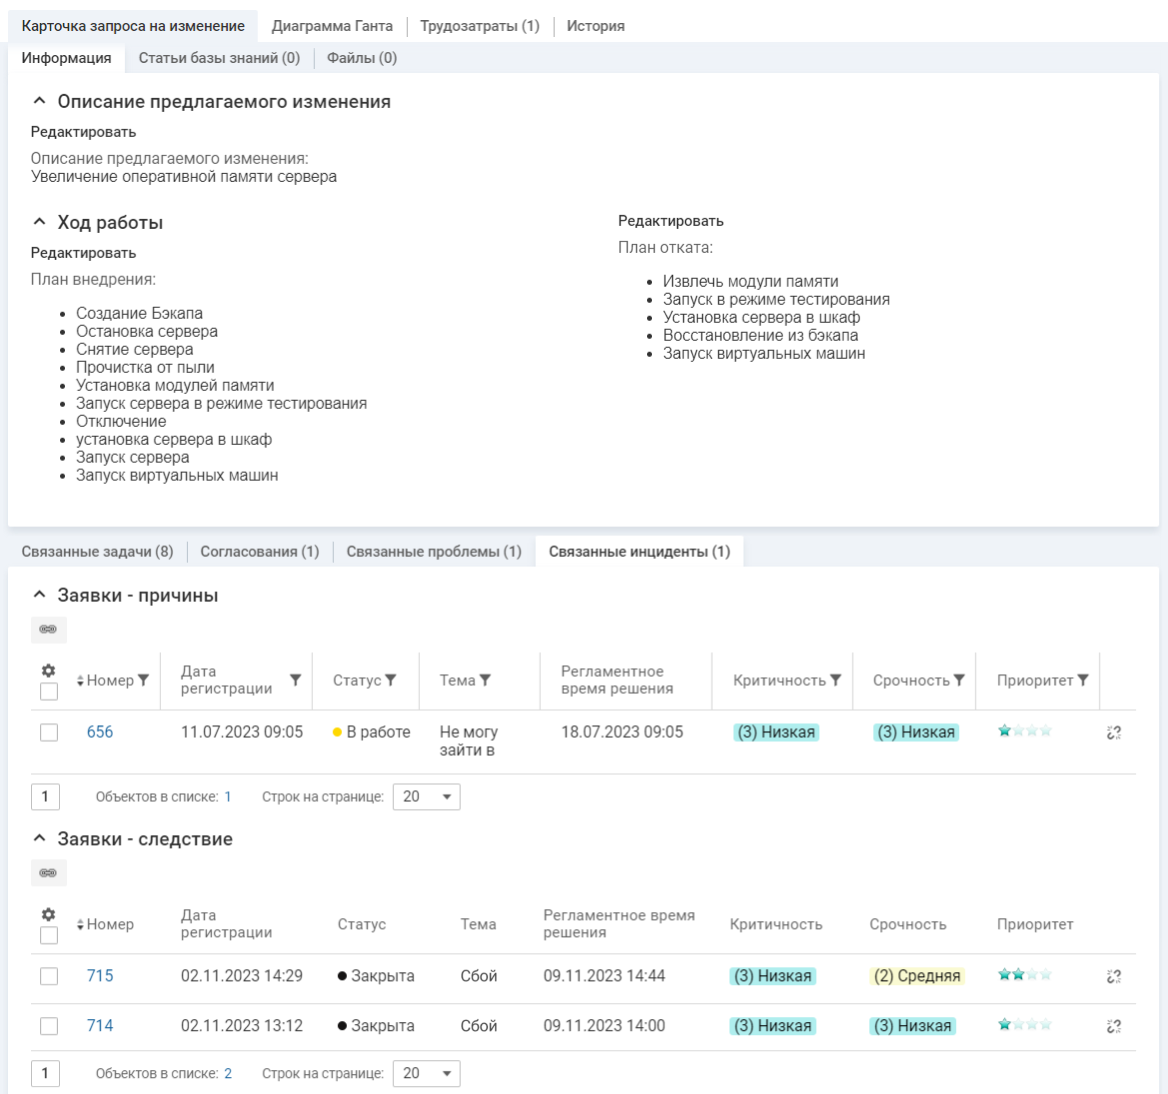Click object count 2 in consequences list

(228, 1073)
